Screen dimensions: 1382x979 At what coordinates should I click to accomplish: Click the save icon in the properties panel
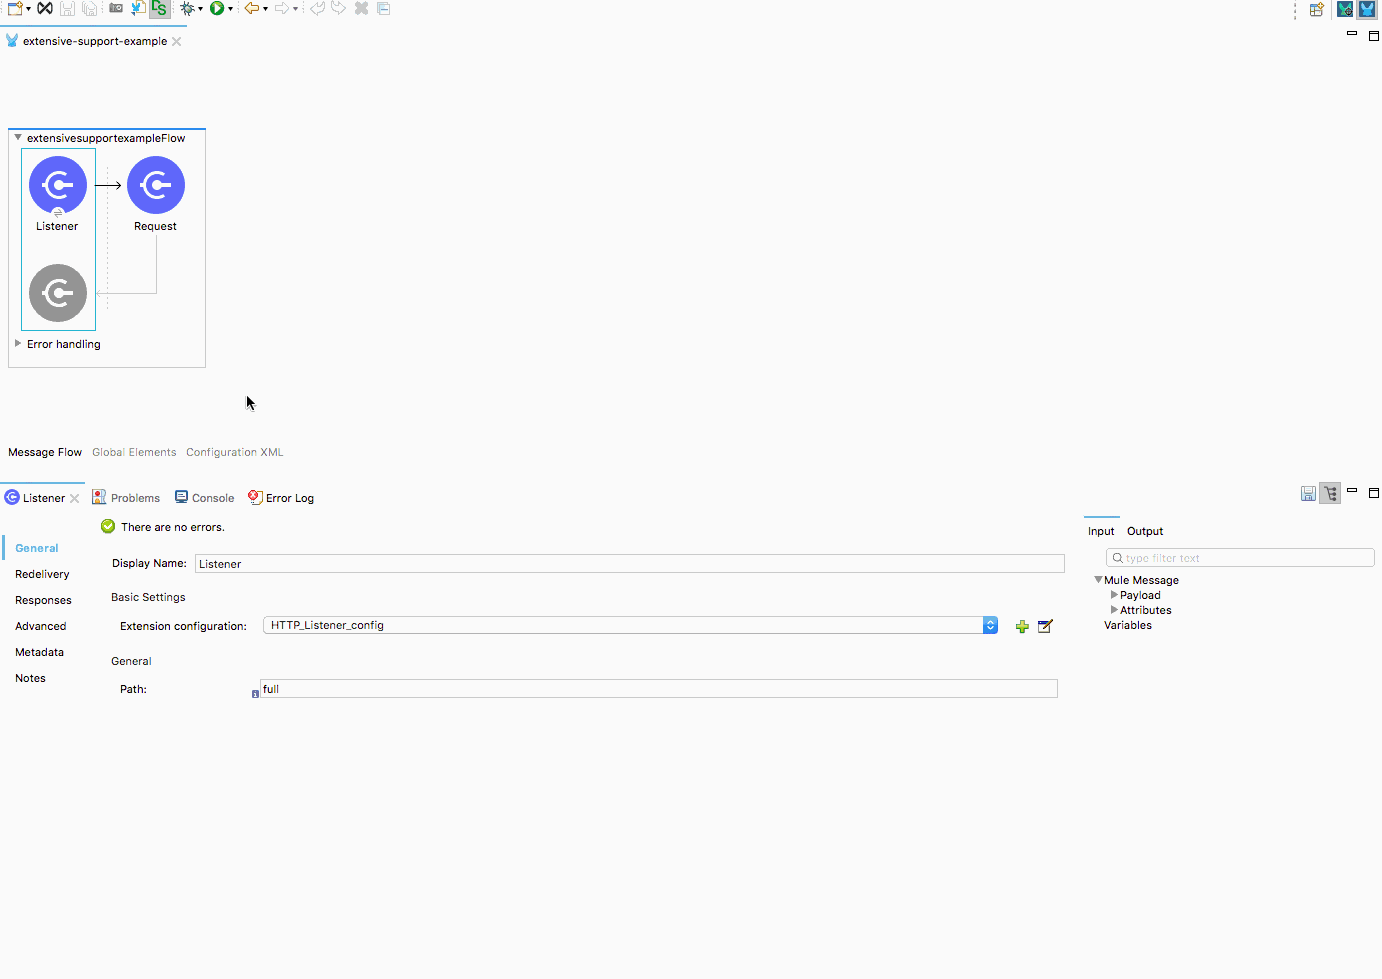[1308, 493]
